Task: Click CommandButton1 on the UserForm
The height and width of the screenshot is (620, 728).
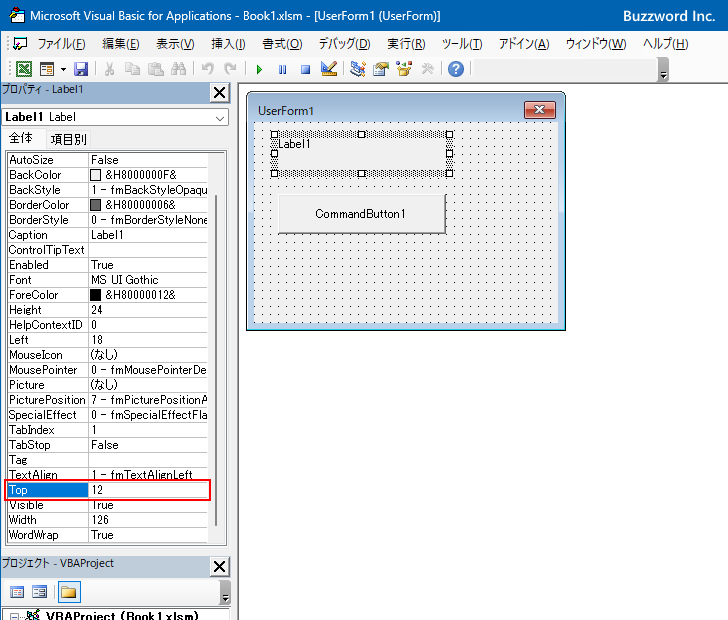Action: (362, 214)
